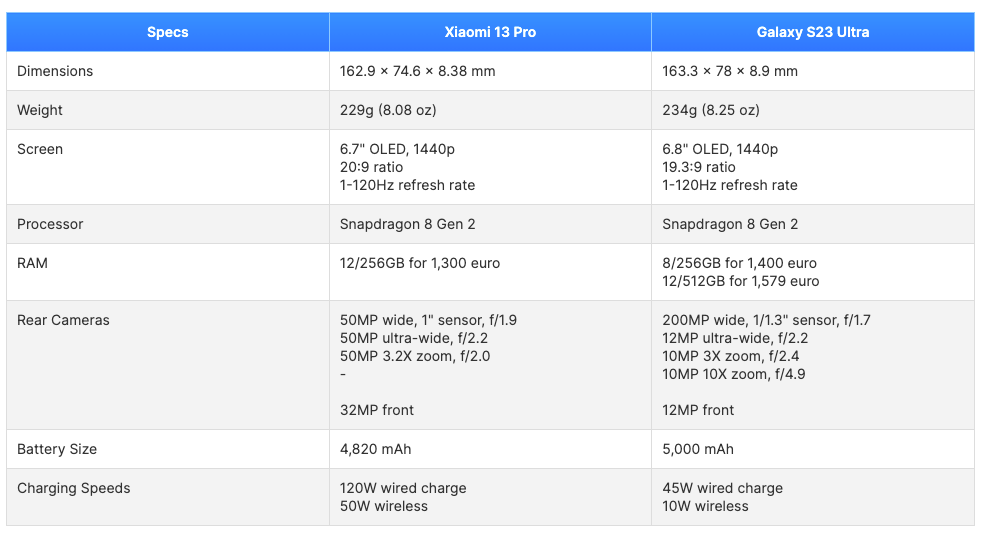The width and height of the screenshot is (983, 538).
Task: Click the Specs column header
Action: click(167, 32)
